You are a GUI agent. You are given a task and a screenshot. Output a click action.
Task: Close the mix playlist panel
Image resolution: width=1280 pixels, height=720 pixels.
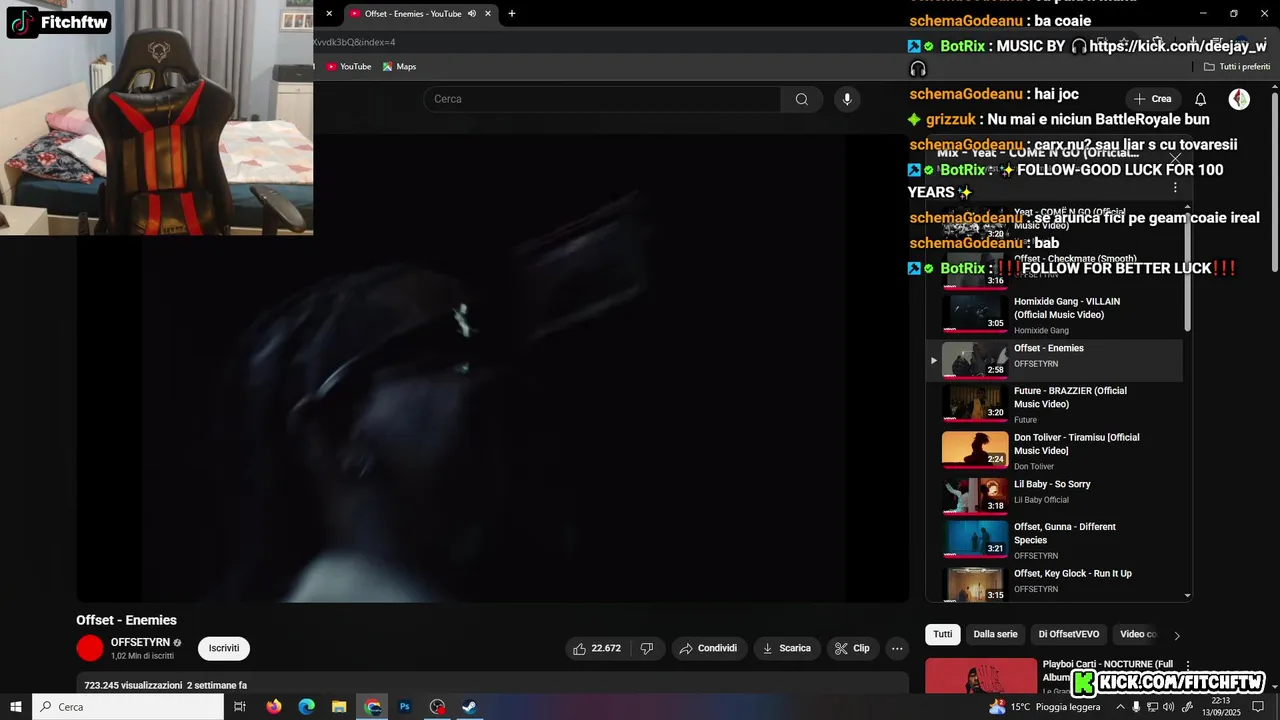point(1175,158)
